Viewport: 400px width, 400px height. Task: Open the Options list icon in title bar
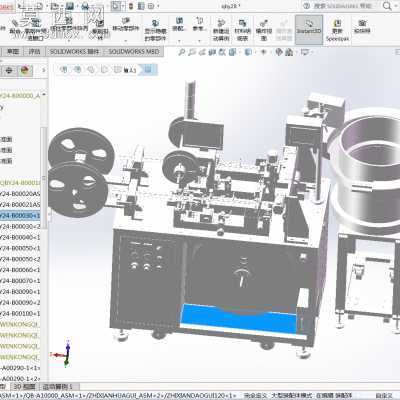point(141,6)
